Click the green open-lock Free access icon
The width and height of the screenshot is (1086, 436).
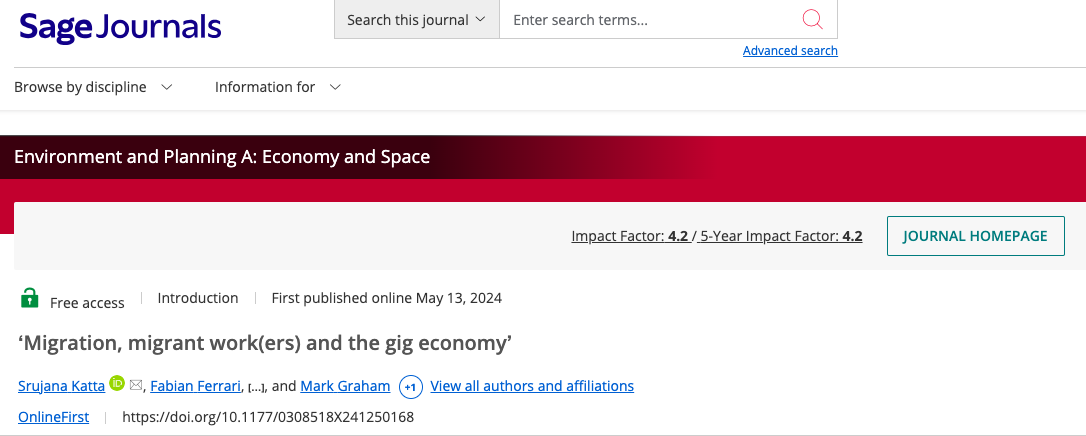tap(30, 299)
